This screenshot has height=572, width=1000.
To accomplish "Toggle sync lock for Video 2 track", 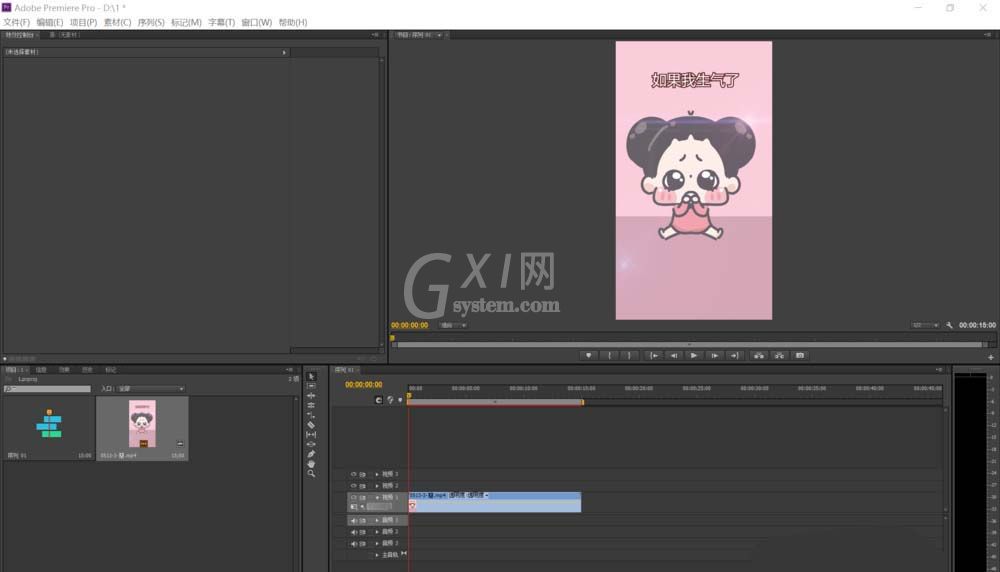I will pos(363,486).
